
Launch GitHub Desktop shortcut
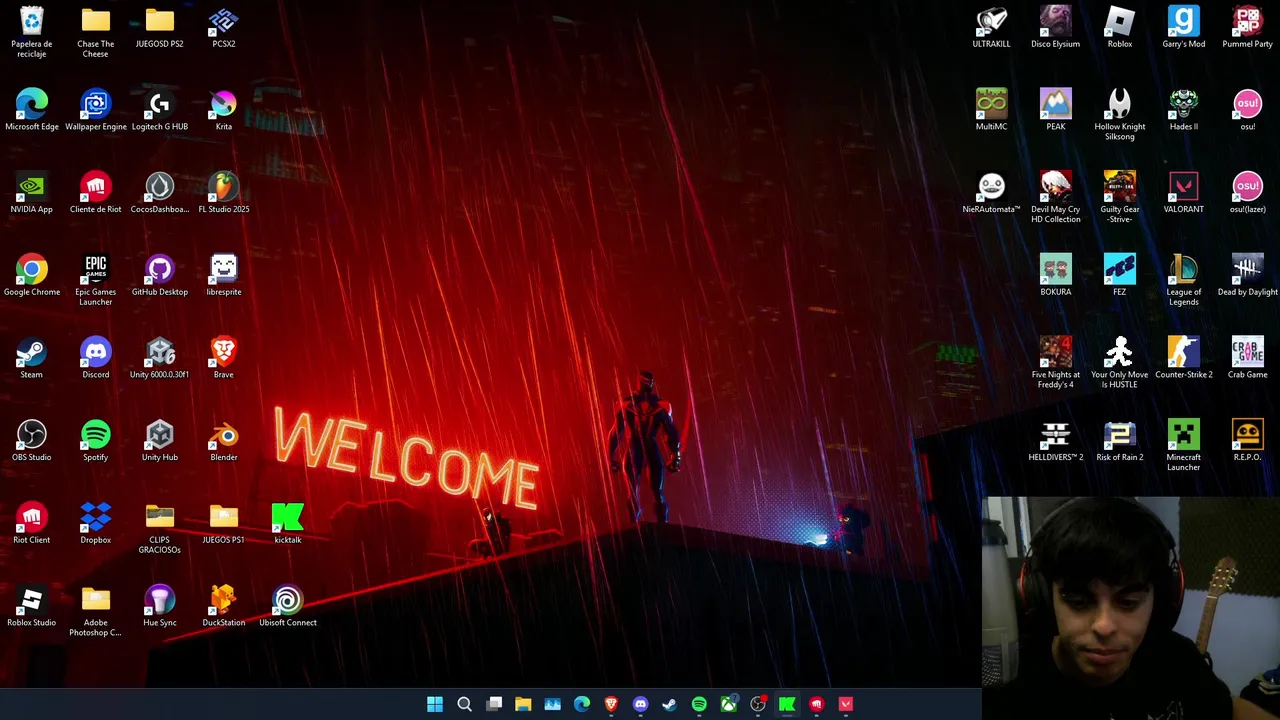(160, 276)
